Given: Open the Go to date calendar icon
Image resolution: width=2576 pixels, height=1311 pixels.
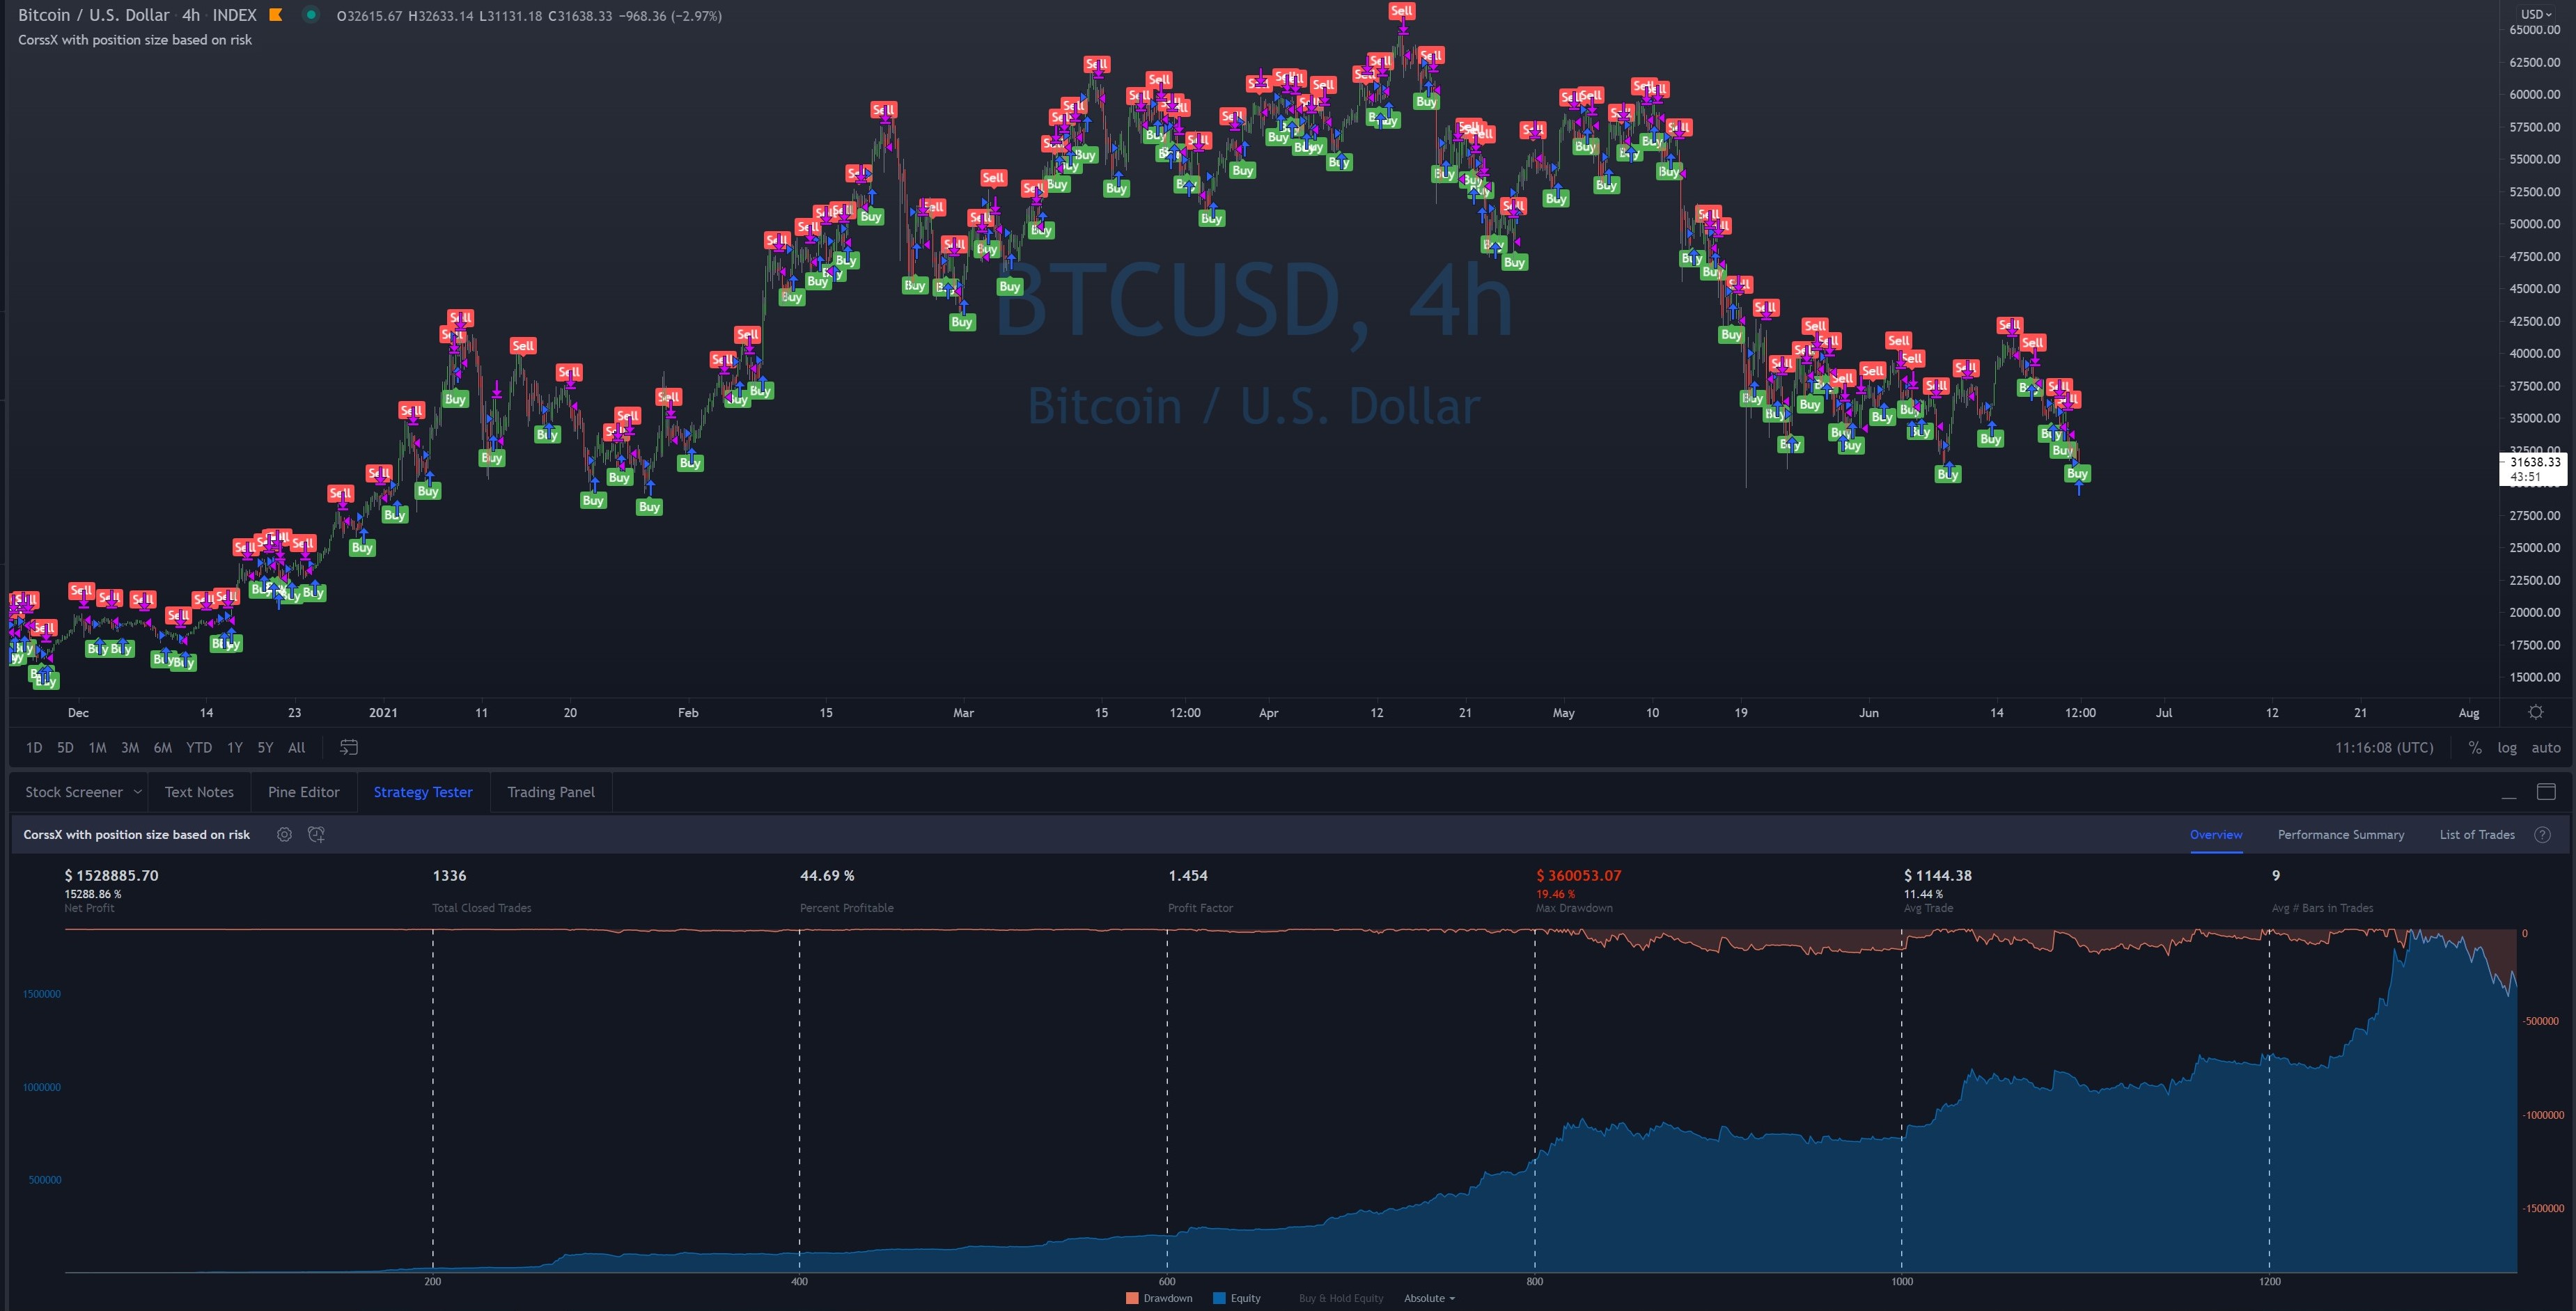Looking at the screenshot, I should (x=349, y=747).
